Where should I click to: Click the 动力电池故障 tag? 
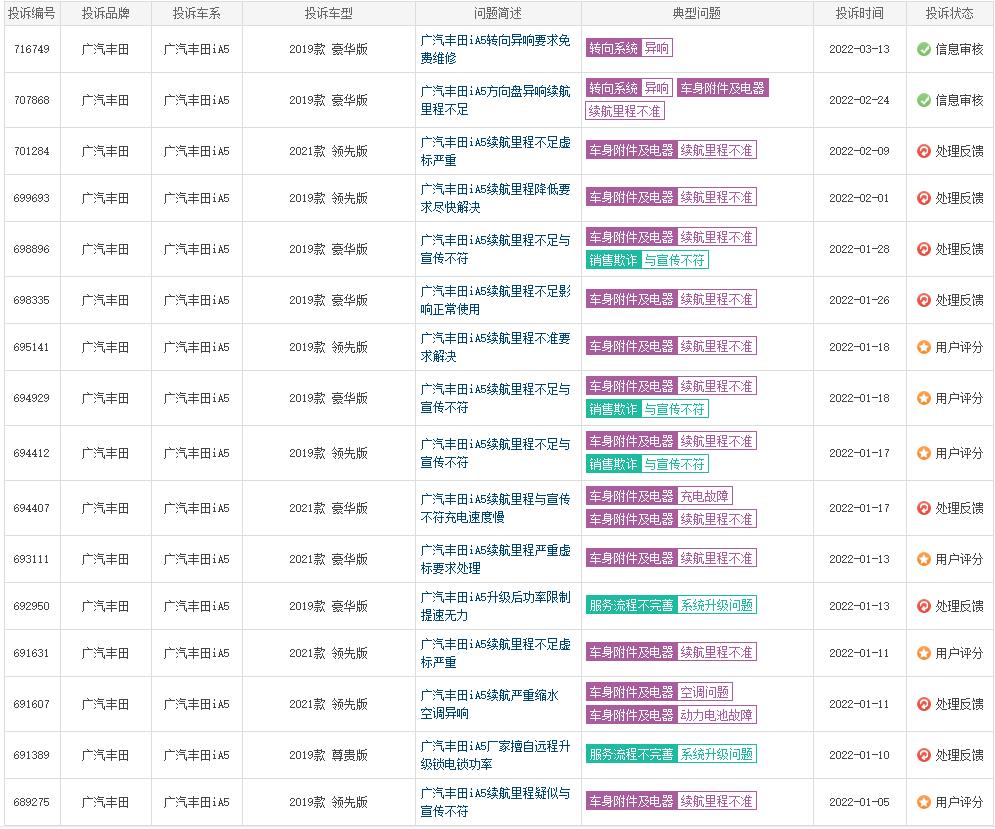click(x=717, y=715)
